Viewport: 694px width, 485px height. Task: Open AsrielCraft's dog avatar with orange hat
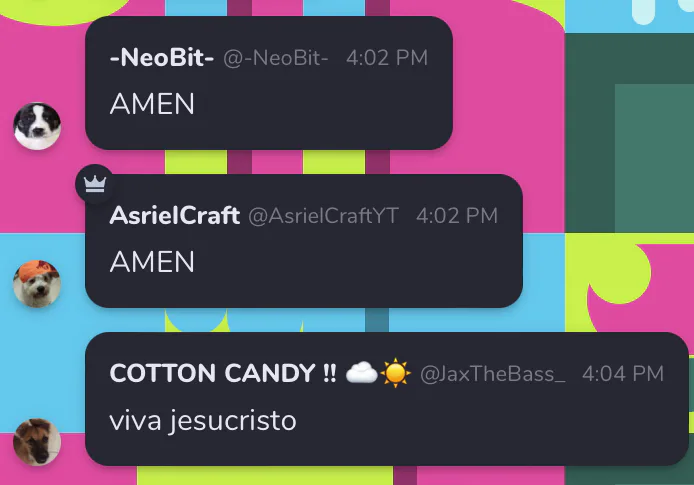pyautogui.click(x=37, y=284)
